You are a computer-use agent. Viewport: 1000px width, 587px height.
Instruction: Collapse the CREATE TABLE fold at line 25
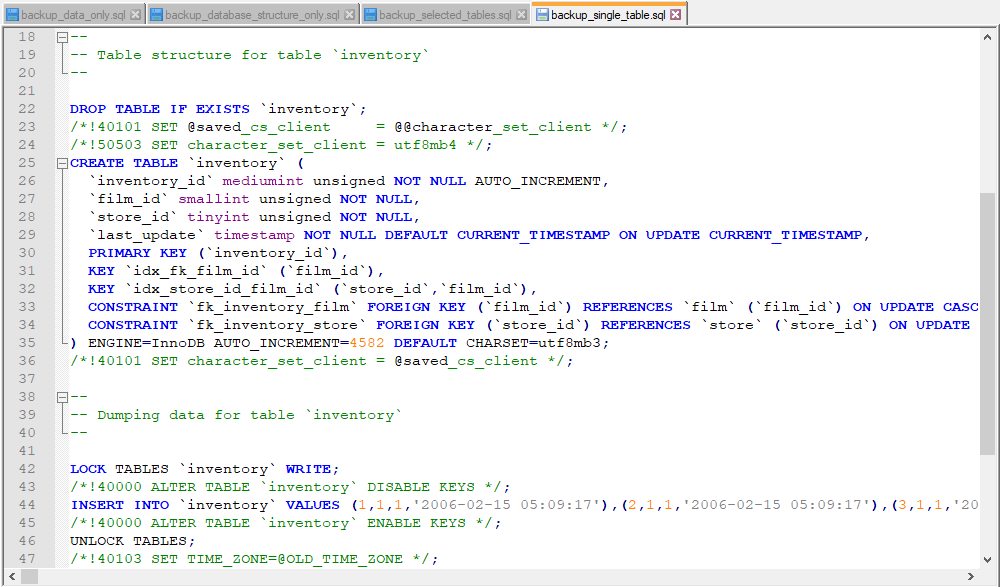click(x=62, y=163)
